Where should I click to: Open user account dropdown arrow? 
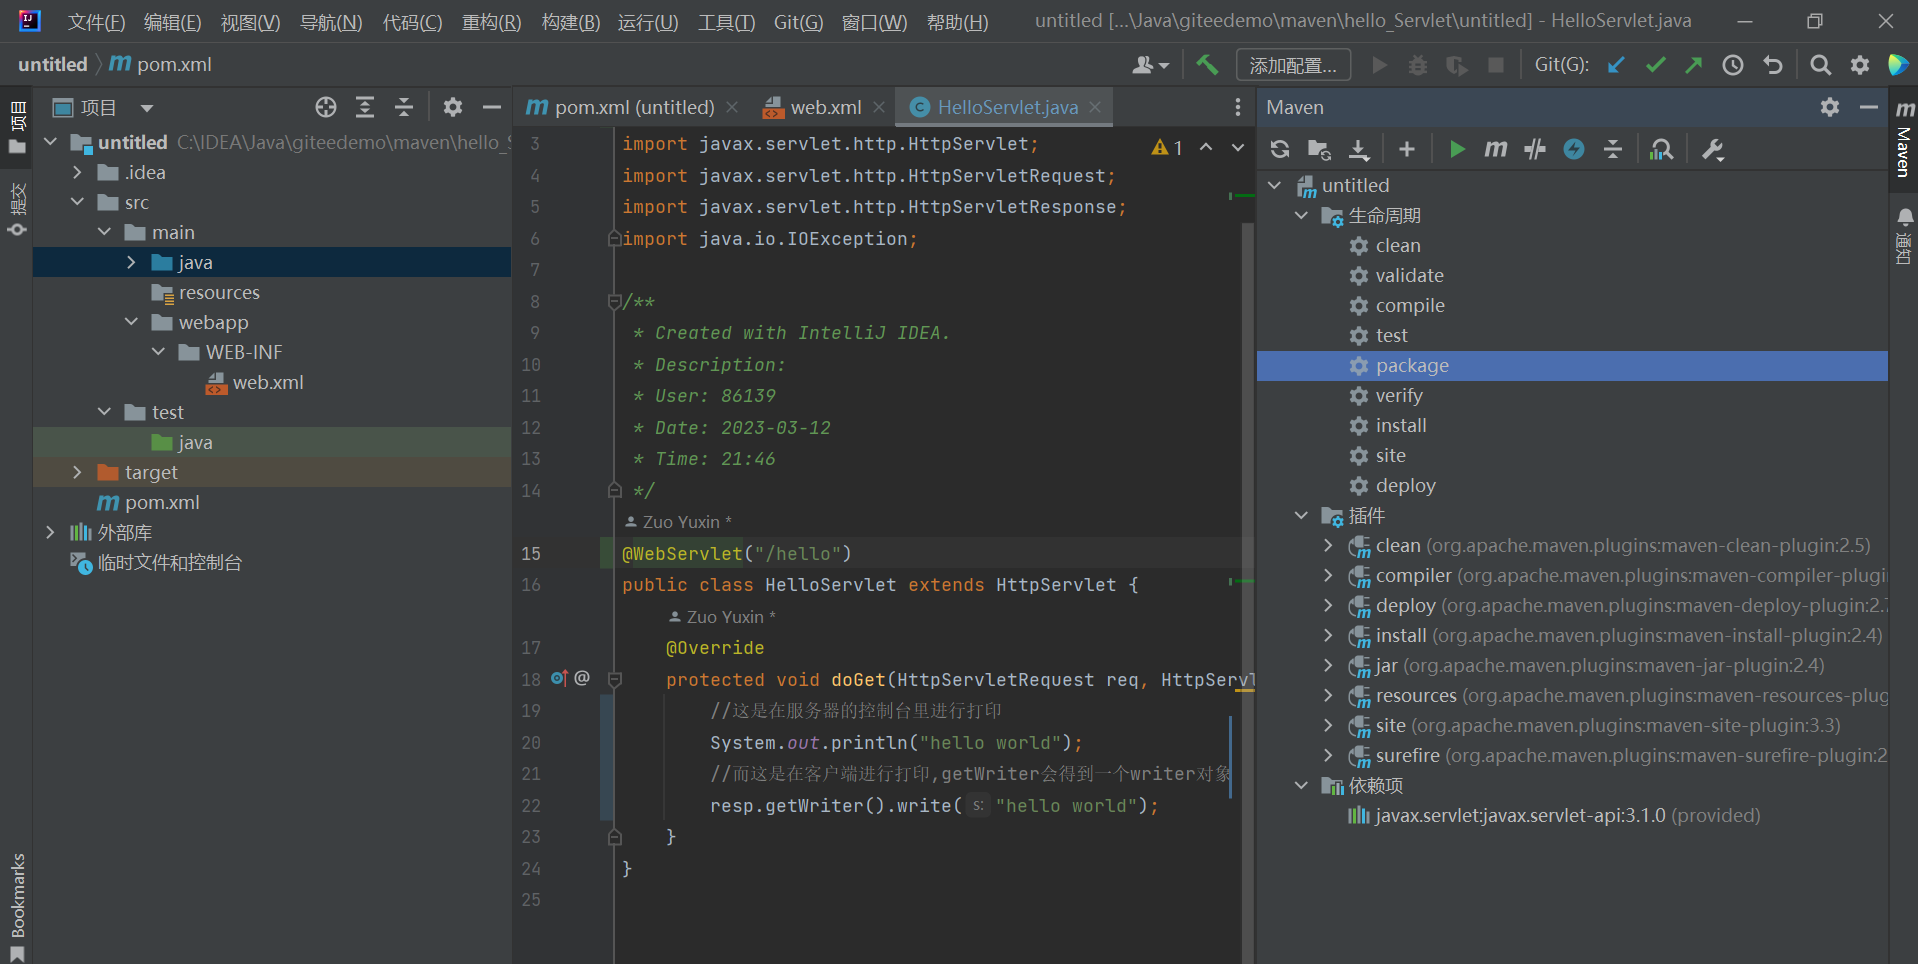click(1163, 66)
